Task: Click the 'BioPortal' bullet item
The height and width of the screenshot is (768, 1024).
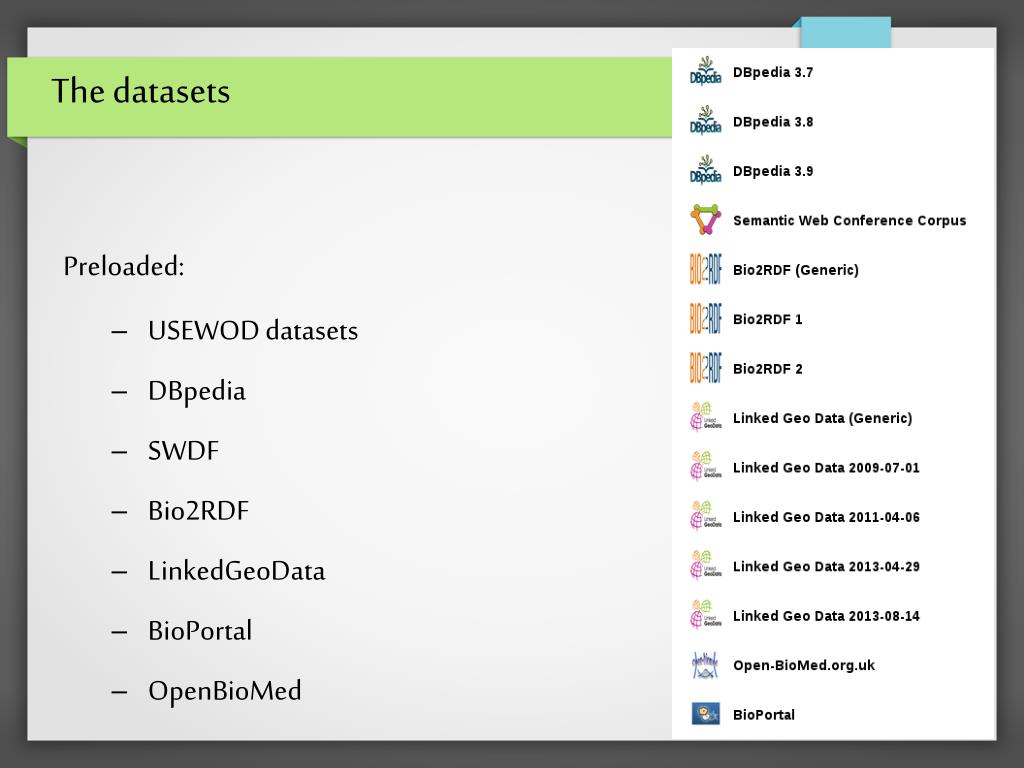Action: tap(200, 631)
